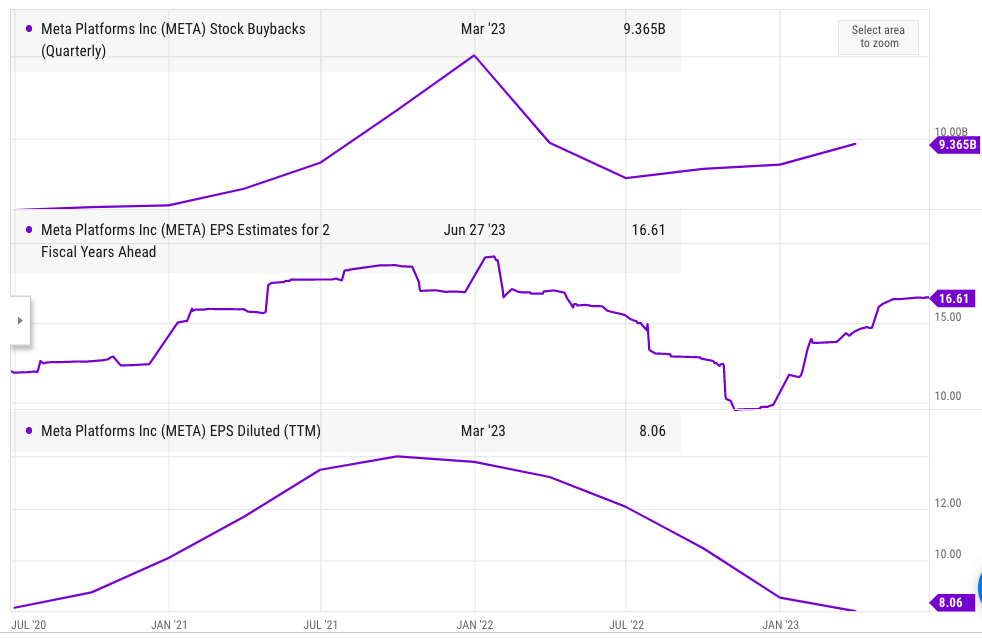Click the JUL '22 x-axis label
The image size is (982, 639).
pos(626,625)
